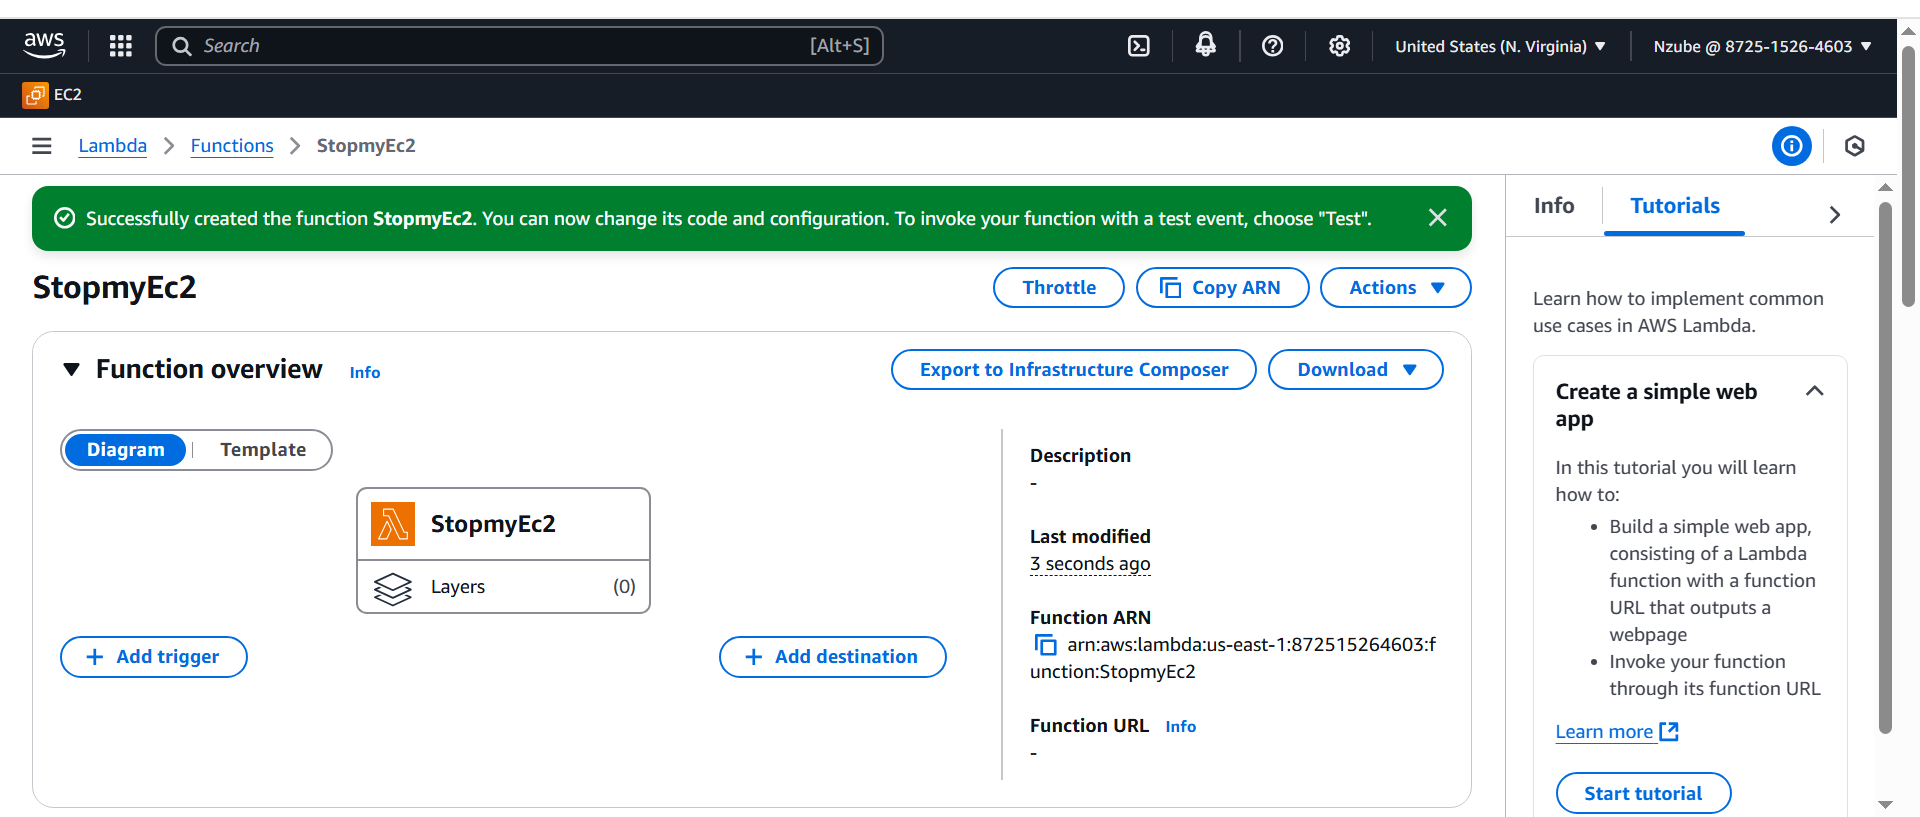The image size is (1920, 817).
Task: Click the StopmyEc2 breadcrumb text
Action: pos(366,146)
